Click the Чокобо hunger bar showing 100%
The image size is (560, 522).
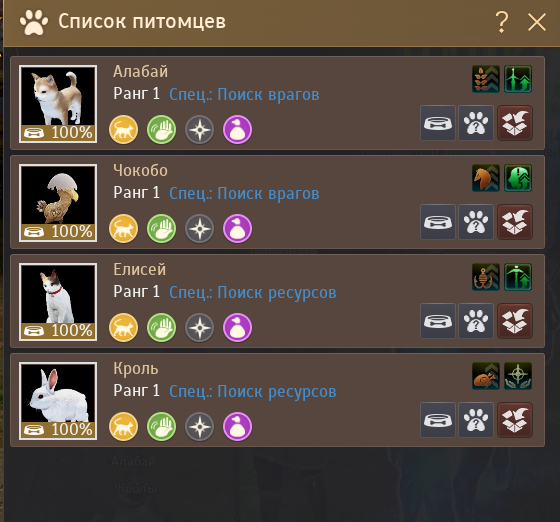tap(58, 232)
